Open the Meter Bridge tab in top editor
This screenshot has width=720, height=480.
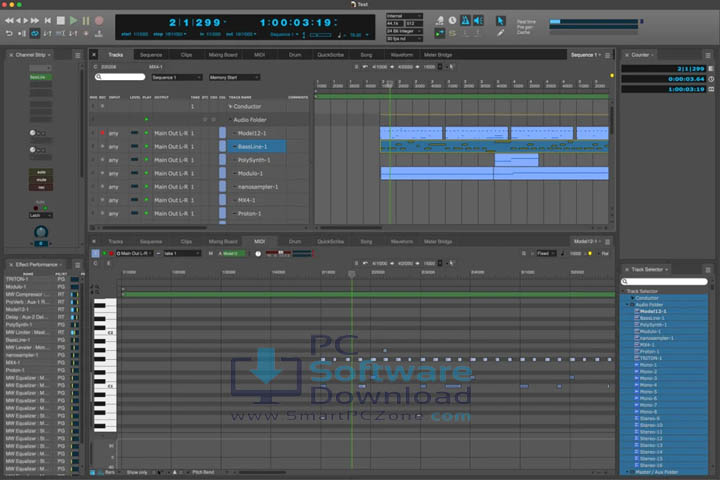438,55
